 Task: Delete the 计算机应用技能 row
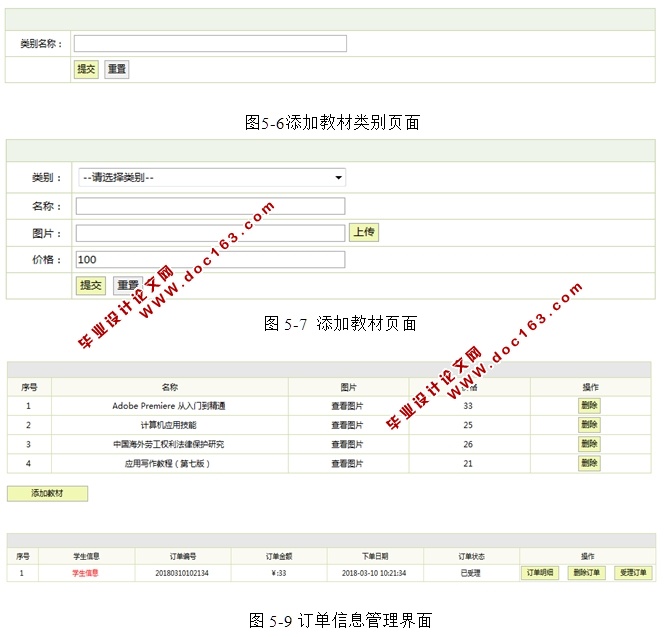(x=589, y=425)
